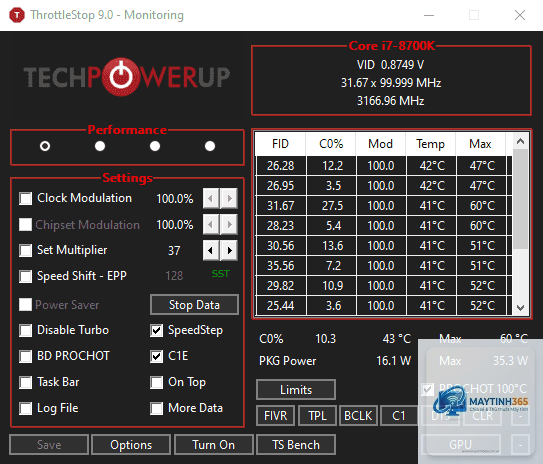Click the FID cell 25.44
Viewport: 543px width, 464px height.
pos(281,306)
